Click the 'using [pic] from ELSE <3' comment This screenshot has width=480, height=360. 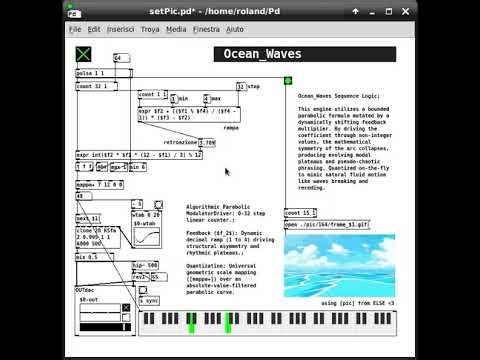(x=358, y=303)
